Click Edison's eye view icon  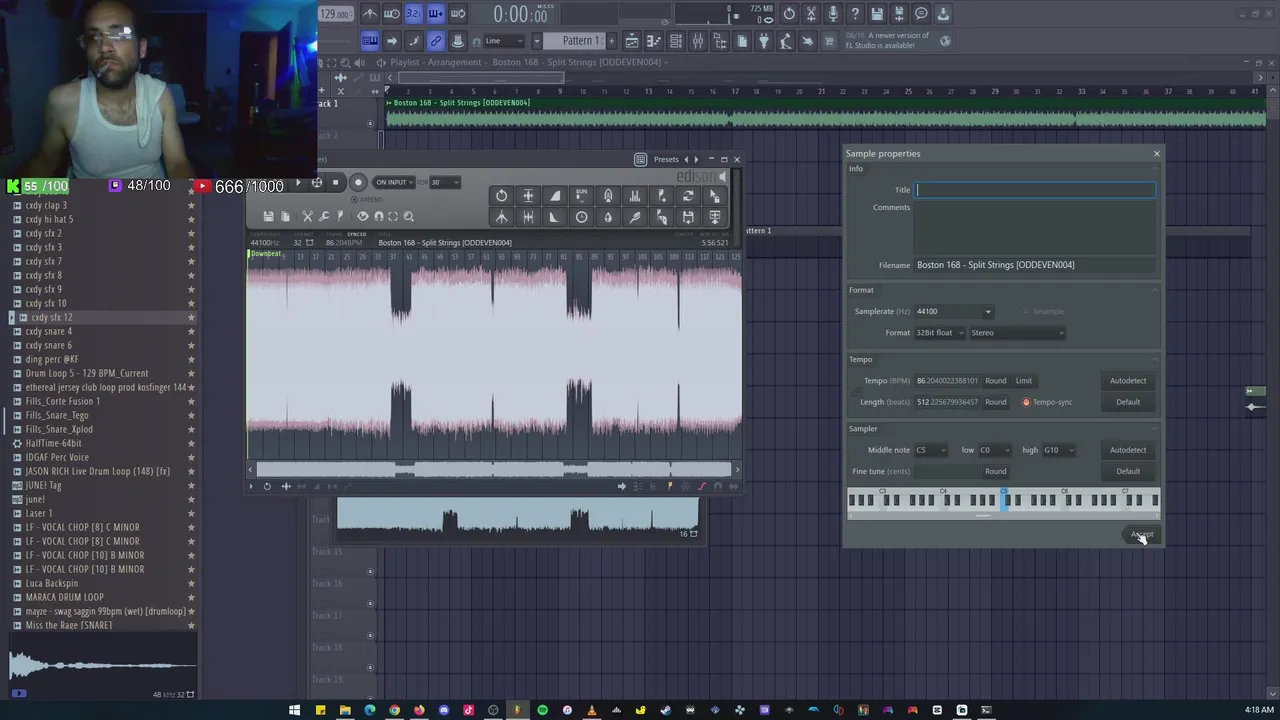click(363, 216)
